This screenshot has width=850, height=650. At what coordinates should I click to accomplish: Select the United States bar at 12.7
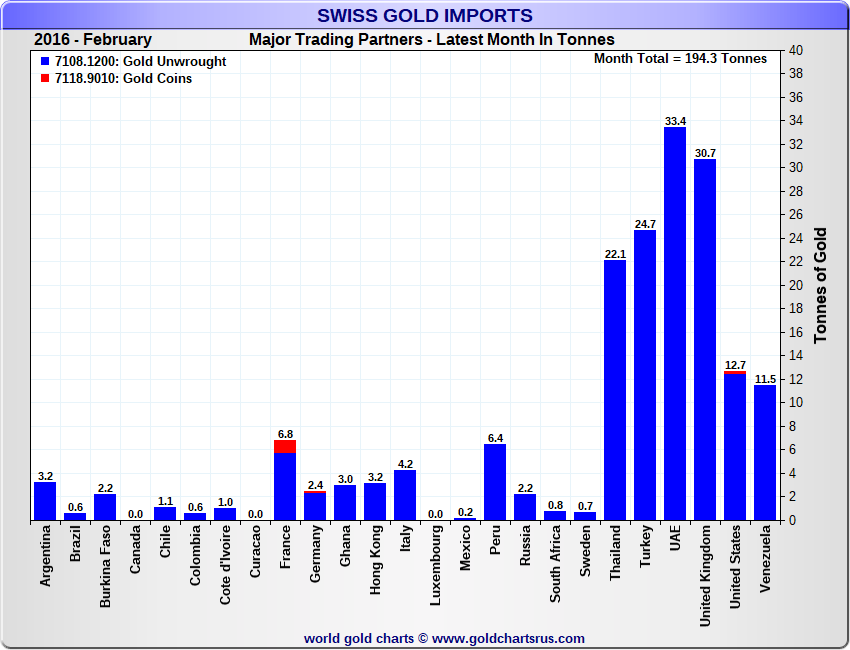pyautogui.click(x=735, y=447)
